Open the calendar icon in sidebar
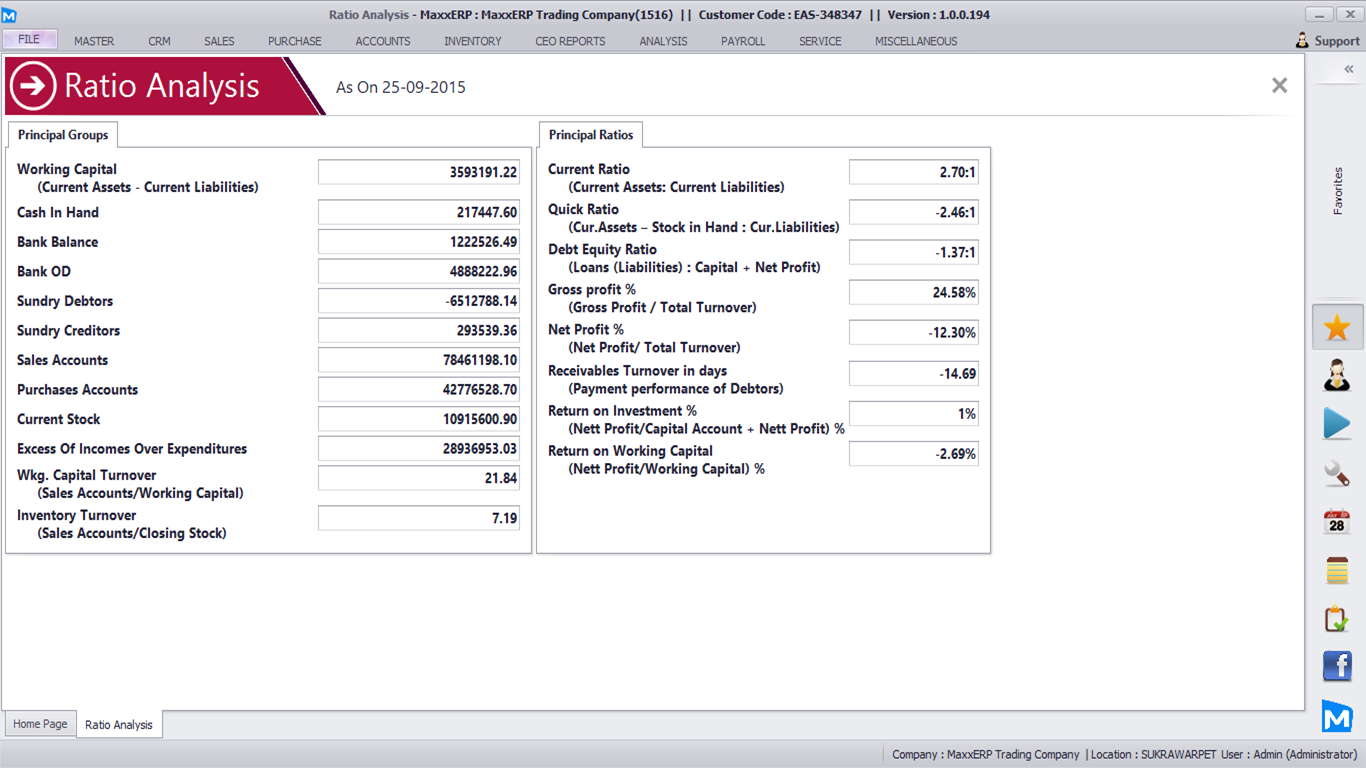The height and width of the screenshot is (768, 1366). coord(1337,521)
